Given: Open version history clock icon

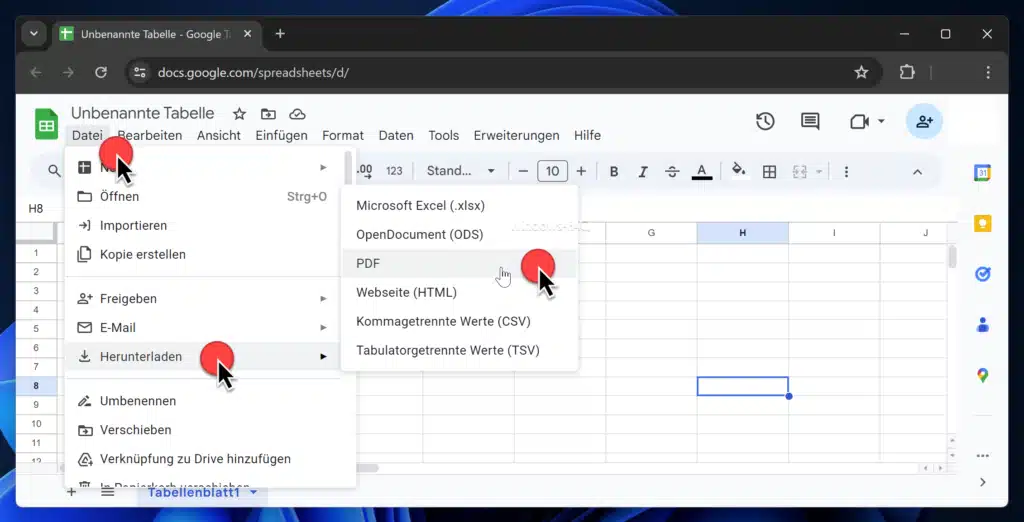Looking at the screenshot, I should pyautogui.click(x=765, y=122).
